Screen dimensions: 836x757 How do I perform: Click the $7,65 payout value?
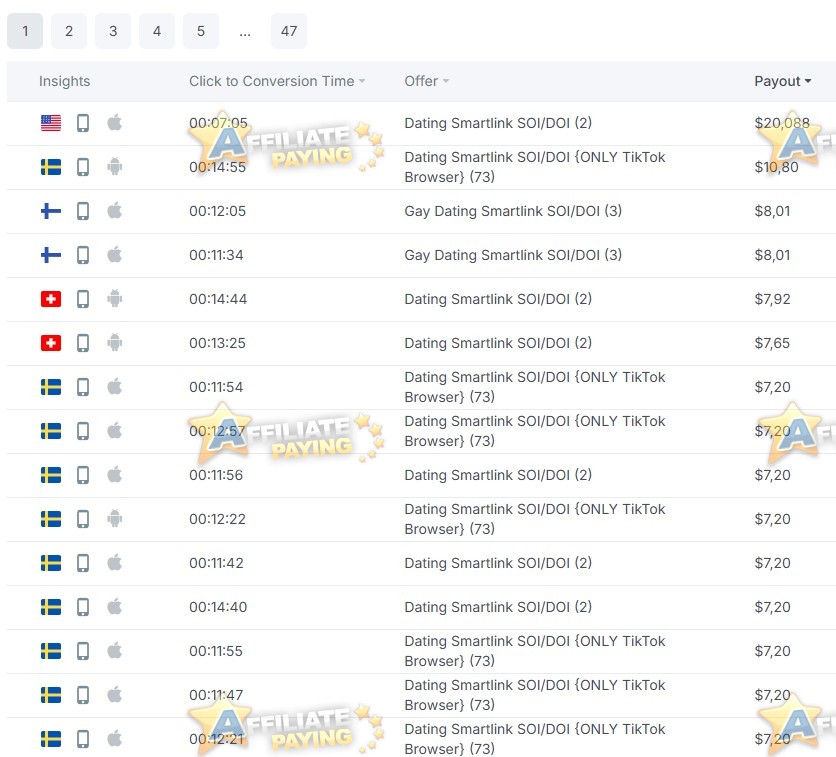[x=772, y=343]
